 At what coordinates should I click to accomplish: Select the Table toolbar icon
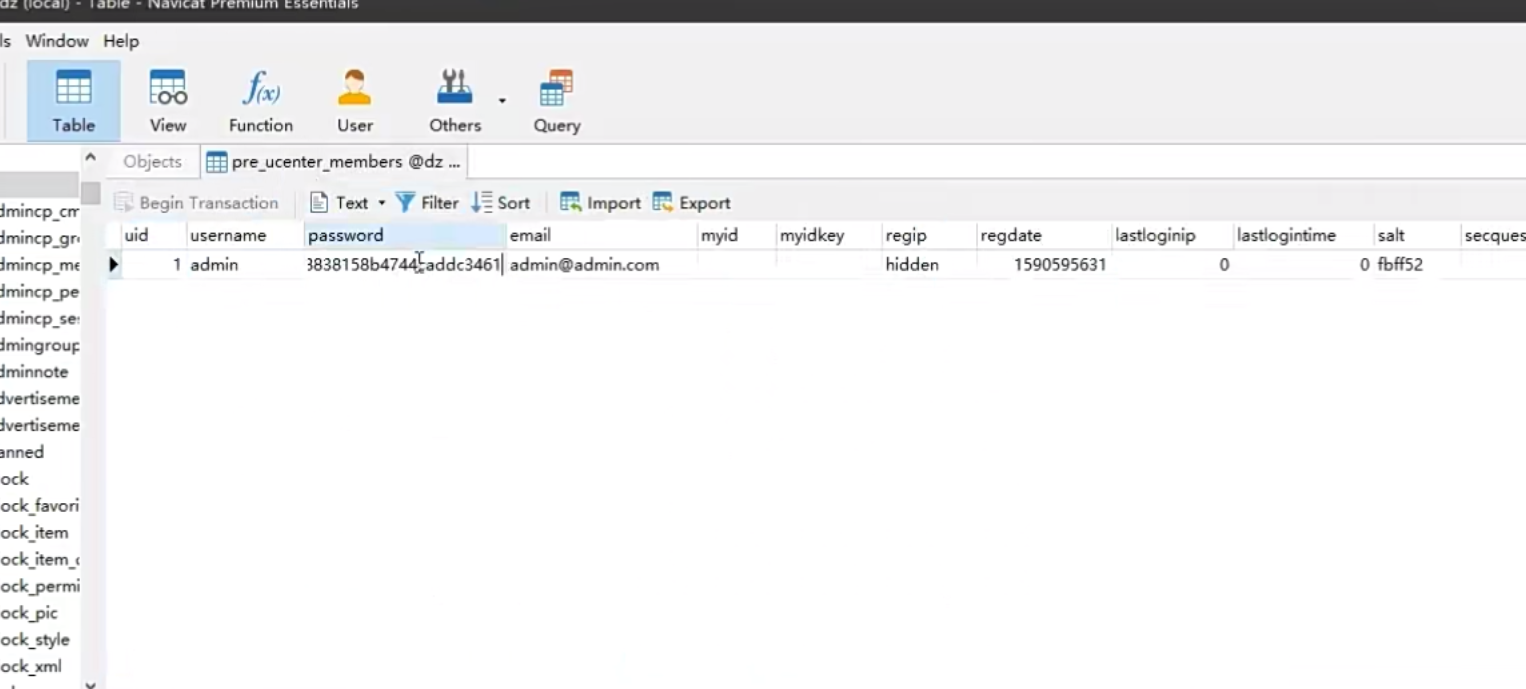(x=74, y=101)
